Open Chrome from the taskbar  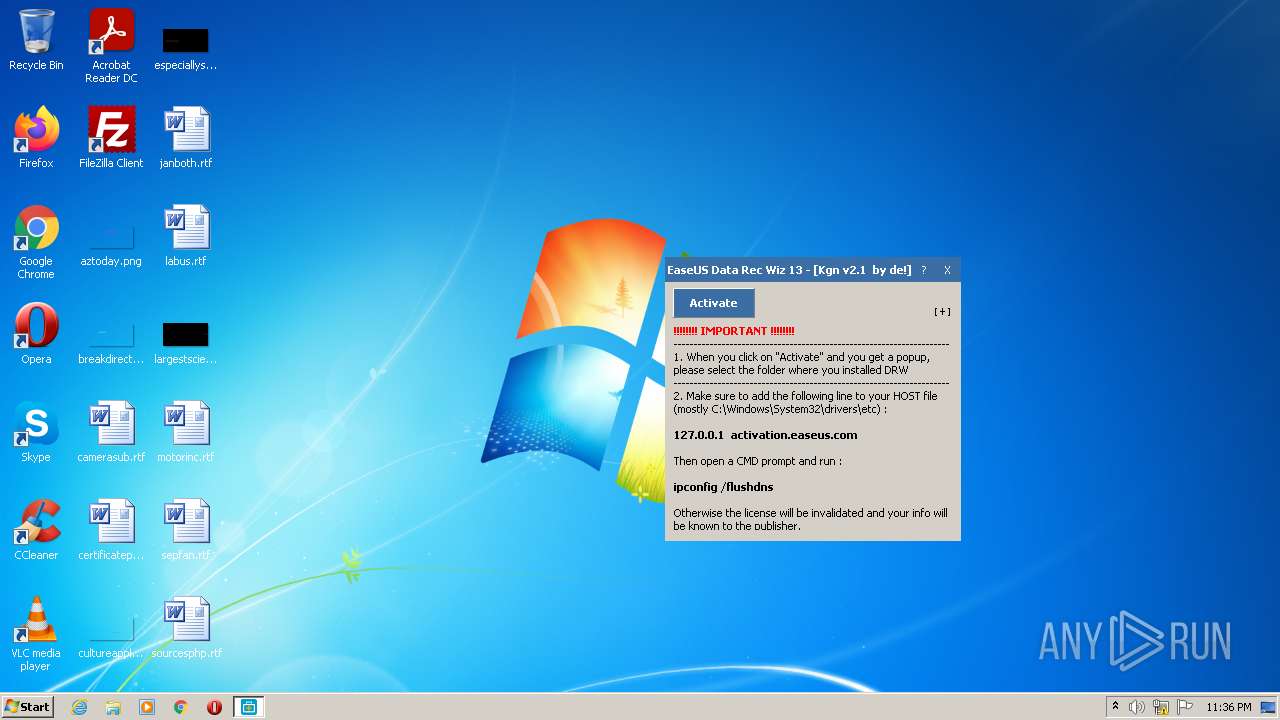point(181,707)
